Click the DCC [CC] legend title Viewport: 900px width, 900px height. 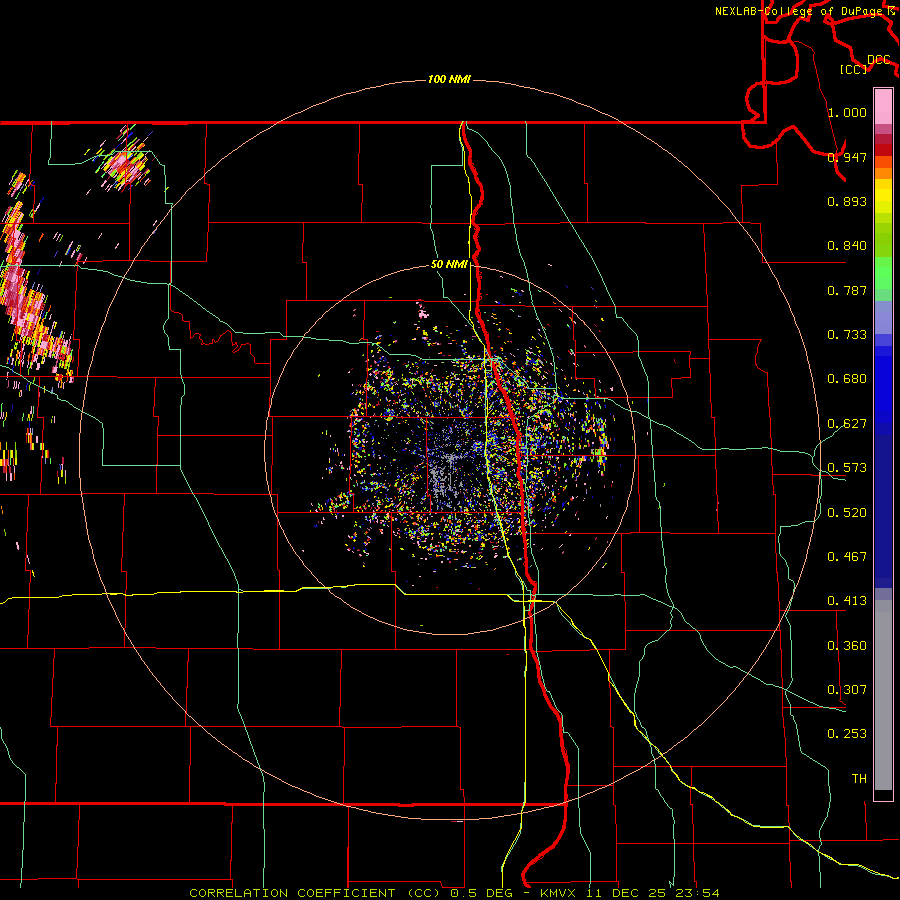click(x=866, y=64)
